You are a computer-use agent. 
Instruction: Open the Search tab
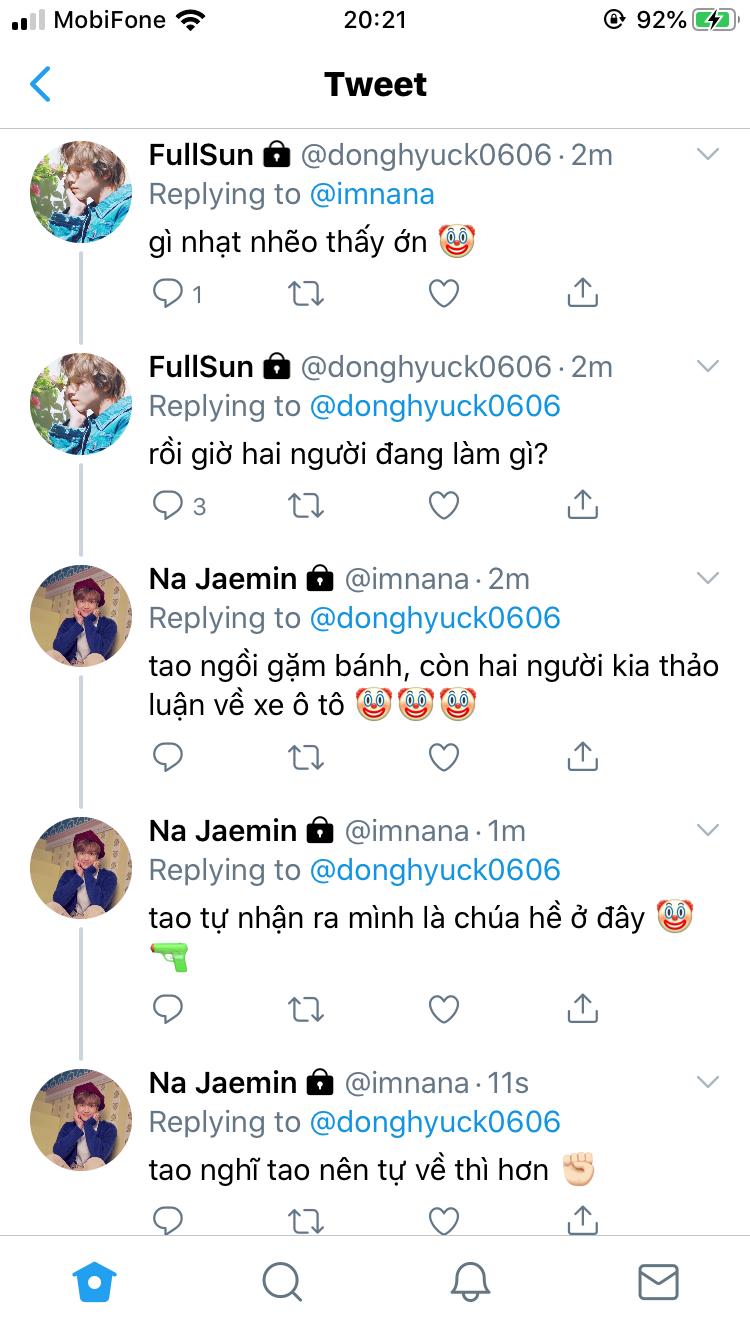[282, 1281]
